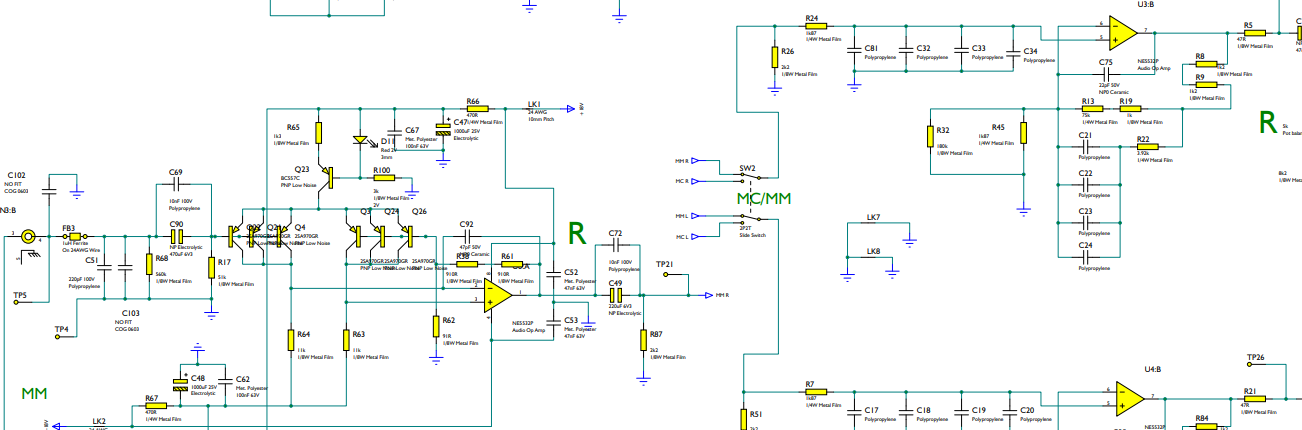This screenshot has height=430, width=1302.
Task: Select the R68 560k resistor symbol
Action: [148, 264]
